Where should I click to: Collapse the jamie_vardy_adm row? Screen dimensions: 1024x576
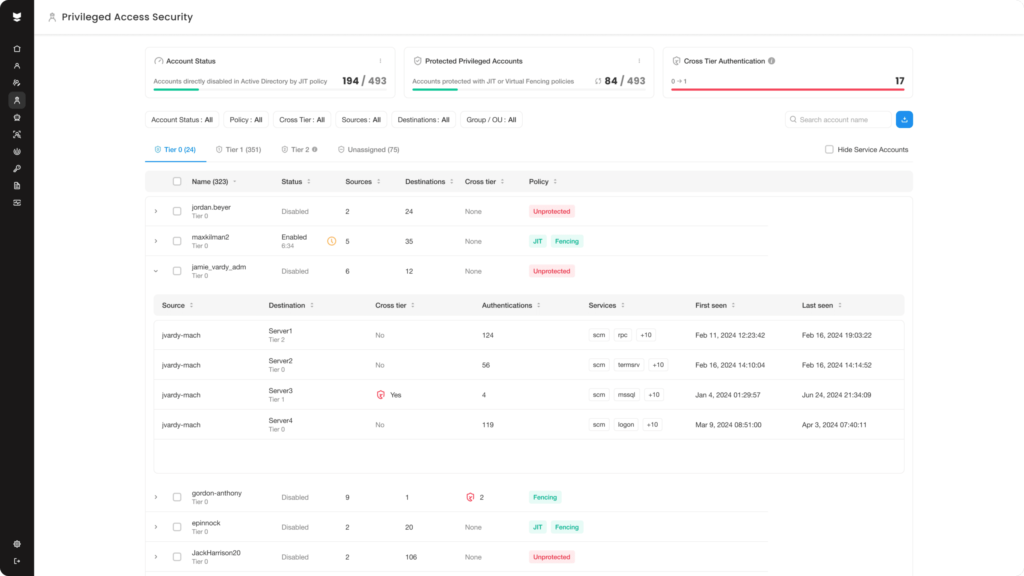pos(156,271)
